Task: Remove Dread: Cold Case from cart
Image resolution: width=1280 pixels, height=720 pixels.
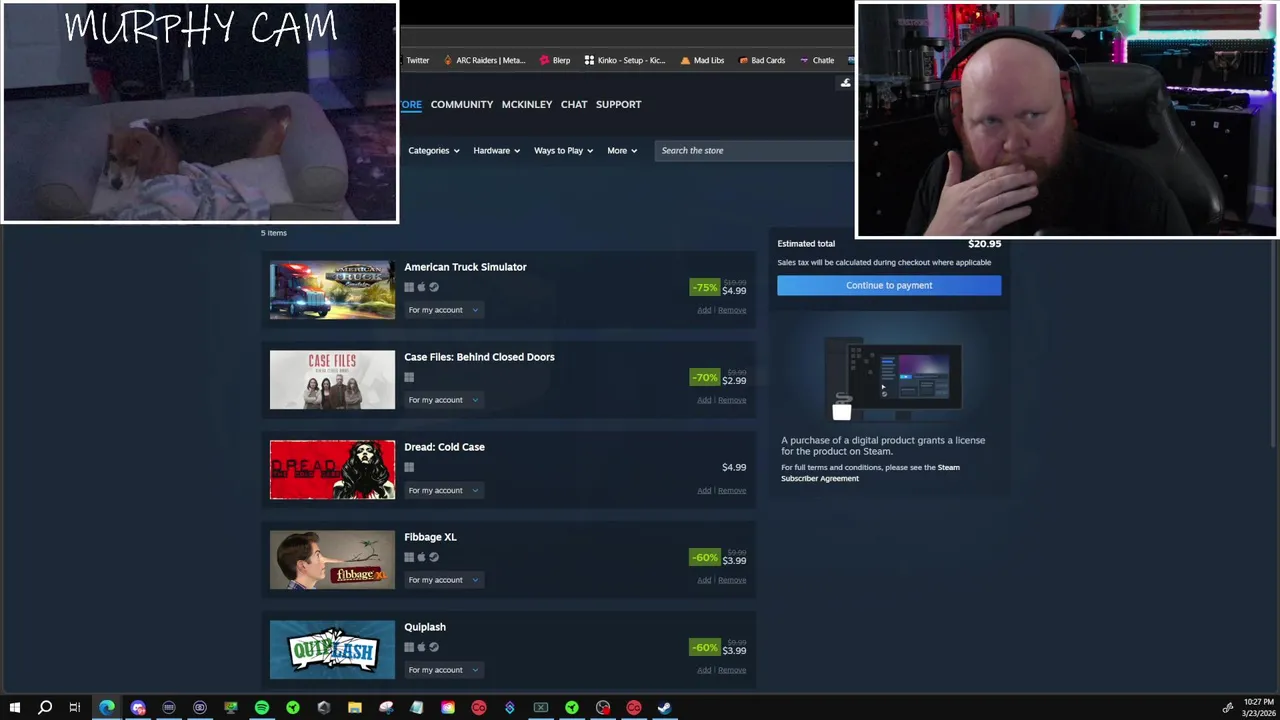Action: (732, 490)
